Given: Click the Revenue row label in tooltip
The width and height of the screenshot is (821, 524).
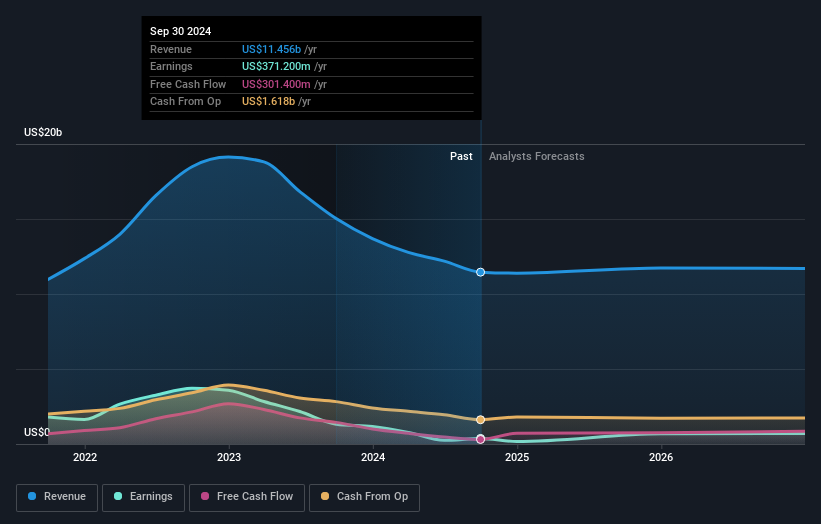Looking at the screenshot, I should (171, 49).
